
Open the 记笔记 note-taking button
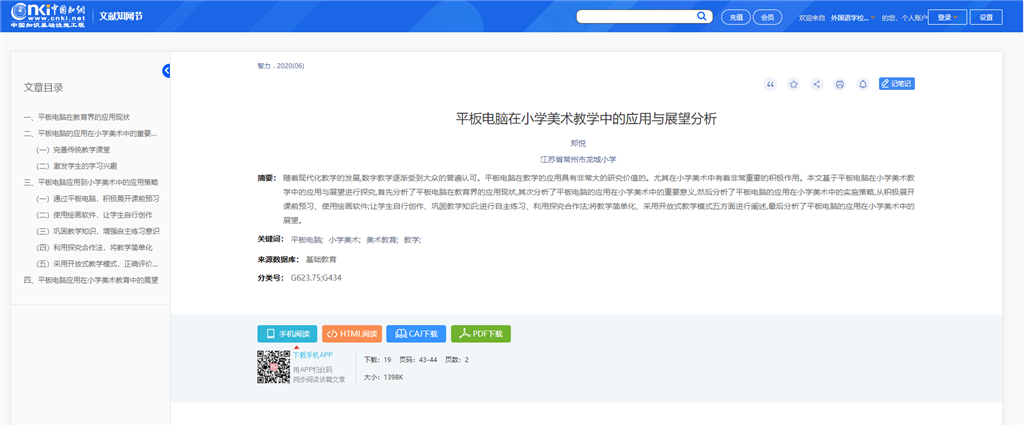896,84
